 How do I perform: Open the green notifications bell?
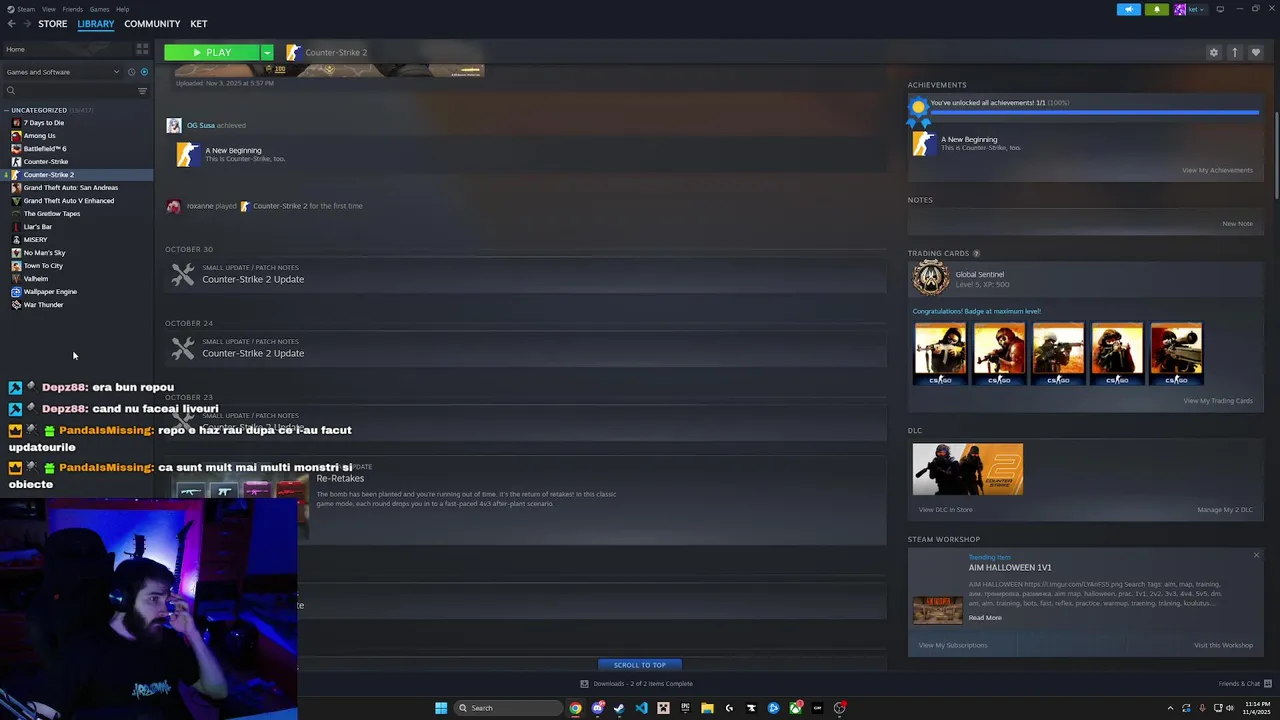point(1157,9)
